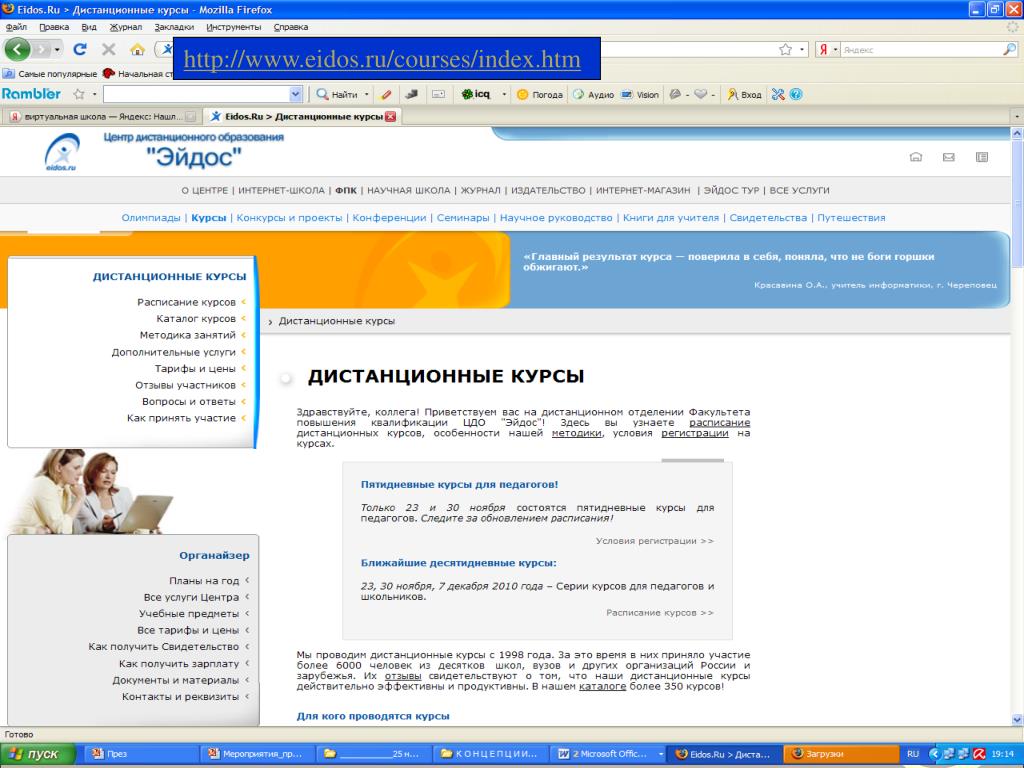Open the Журнал menu
1024x768 pixels.
coord(125,27)
